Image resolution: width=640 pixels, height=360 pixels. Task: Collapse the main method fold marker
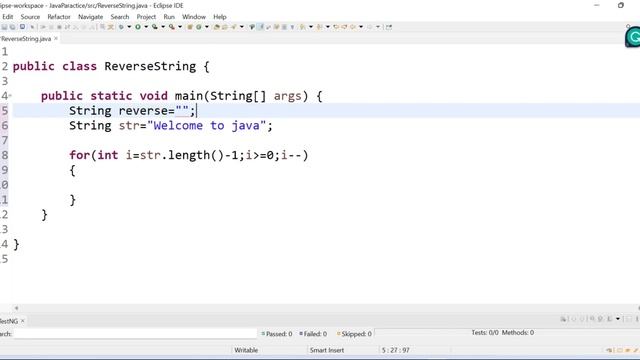pos(10,96)
